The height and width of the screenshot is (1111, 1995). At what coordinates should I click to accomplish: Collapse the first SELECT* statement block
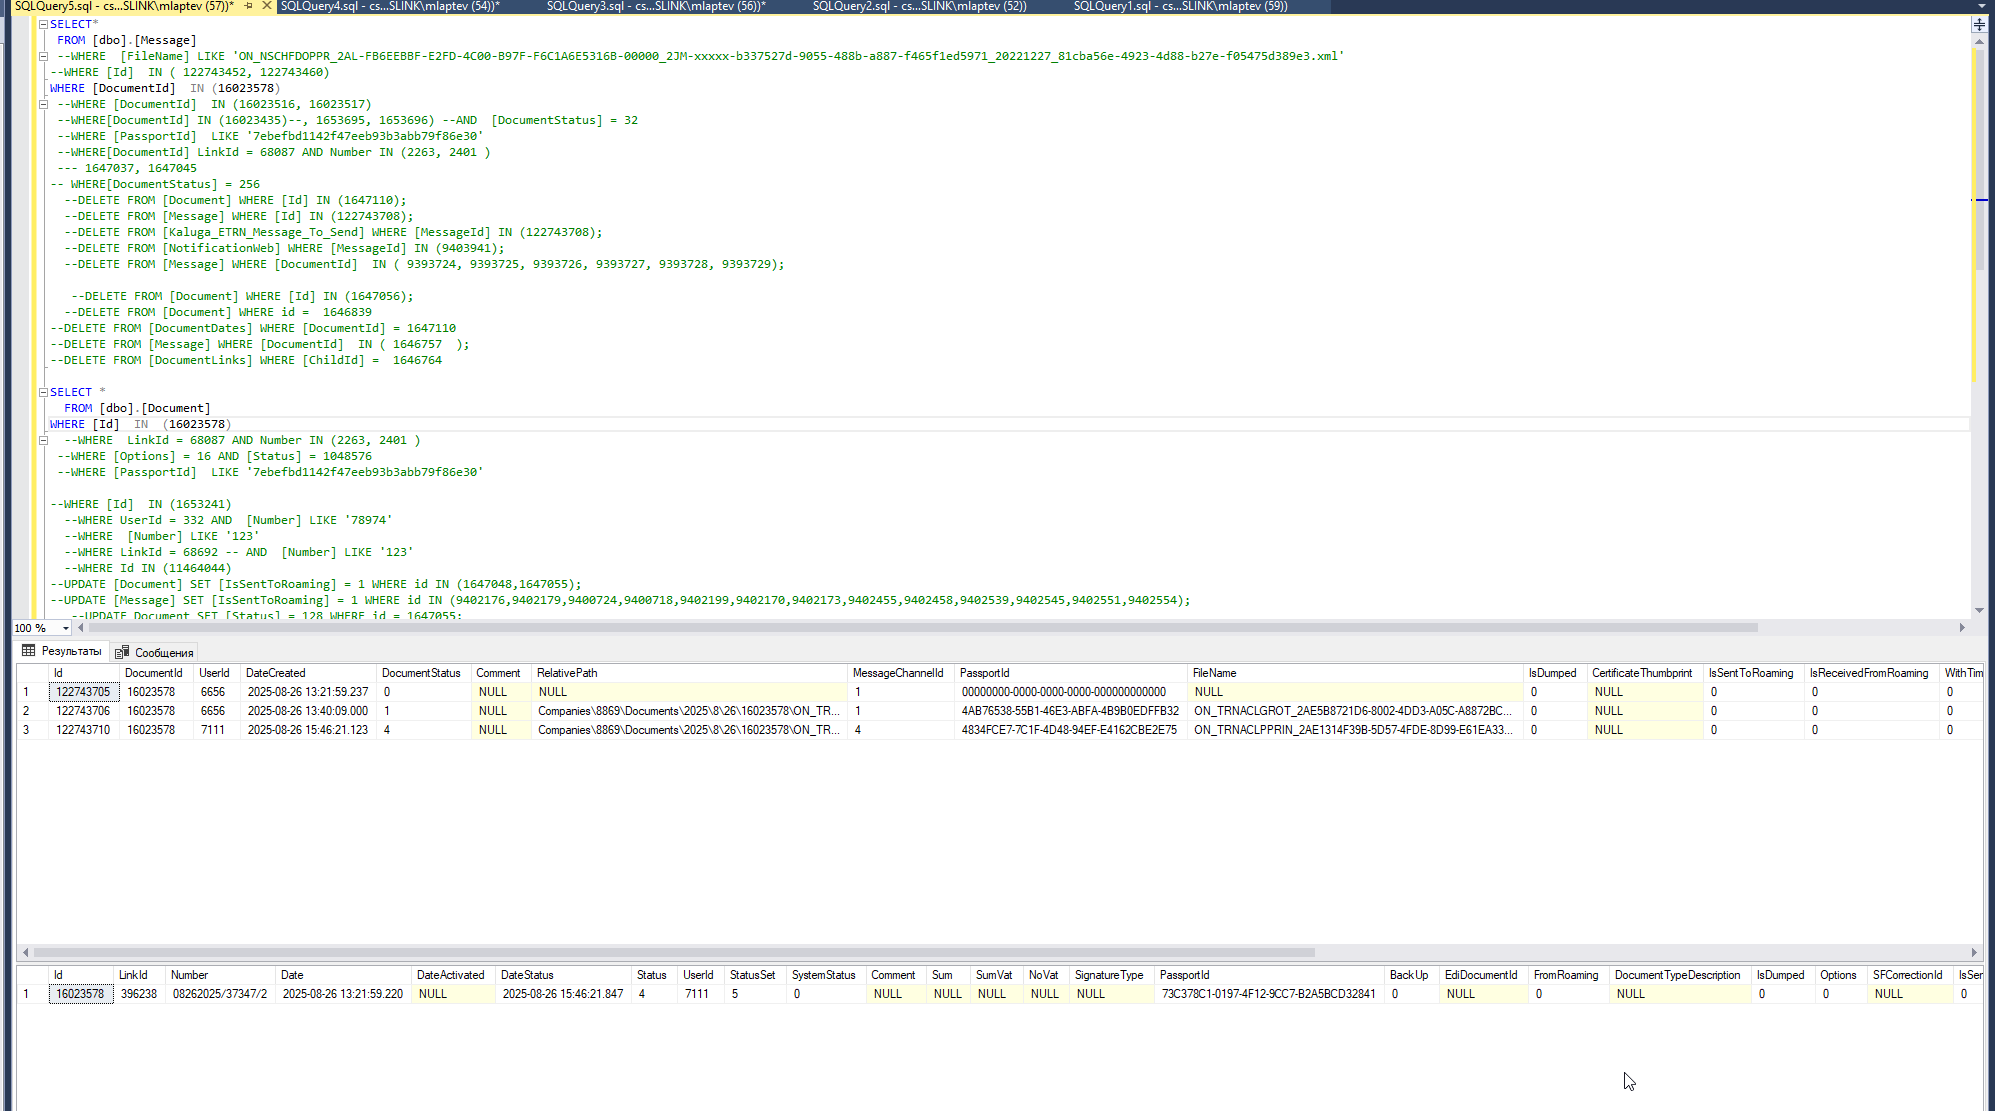coord(43,24)
